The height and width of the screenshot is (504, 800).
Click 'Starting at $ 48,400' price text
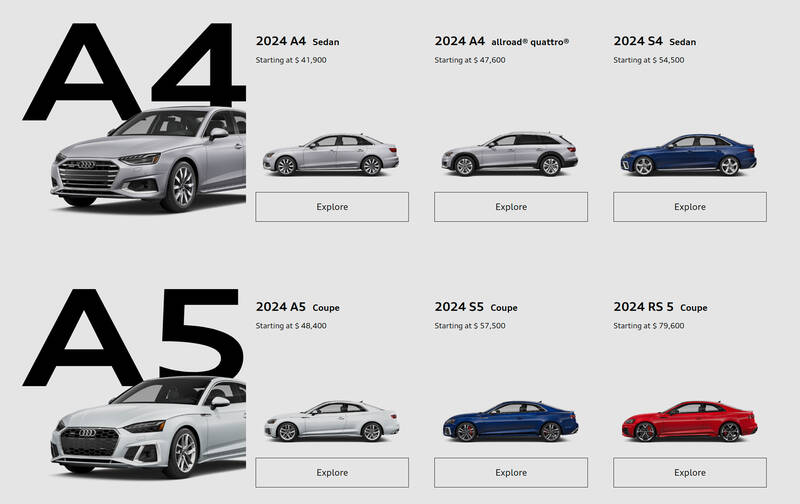pyautogui.click(x=291, y=326)
